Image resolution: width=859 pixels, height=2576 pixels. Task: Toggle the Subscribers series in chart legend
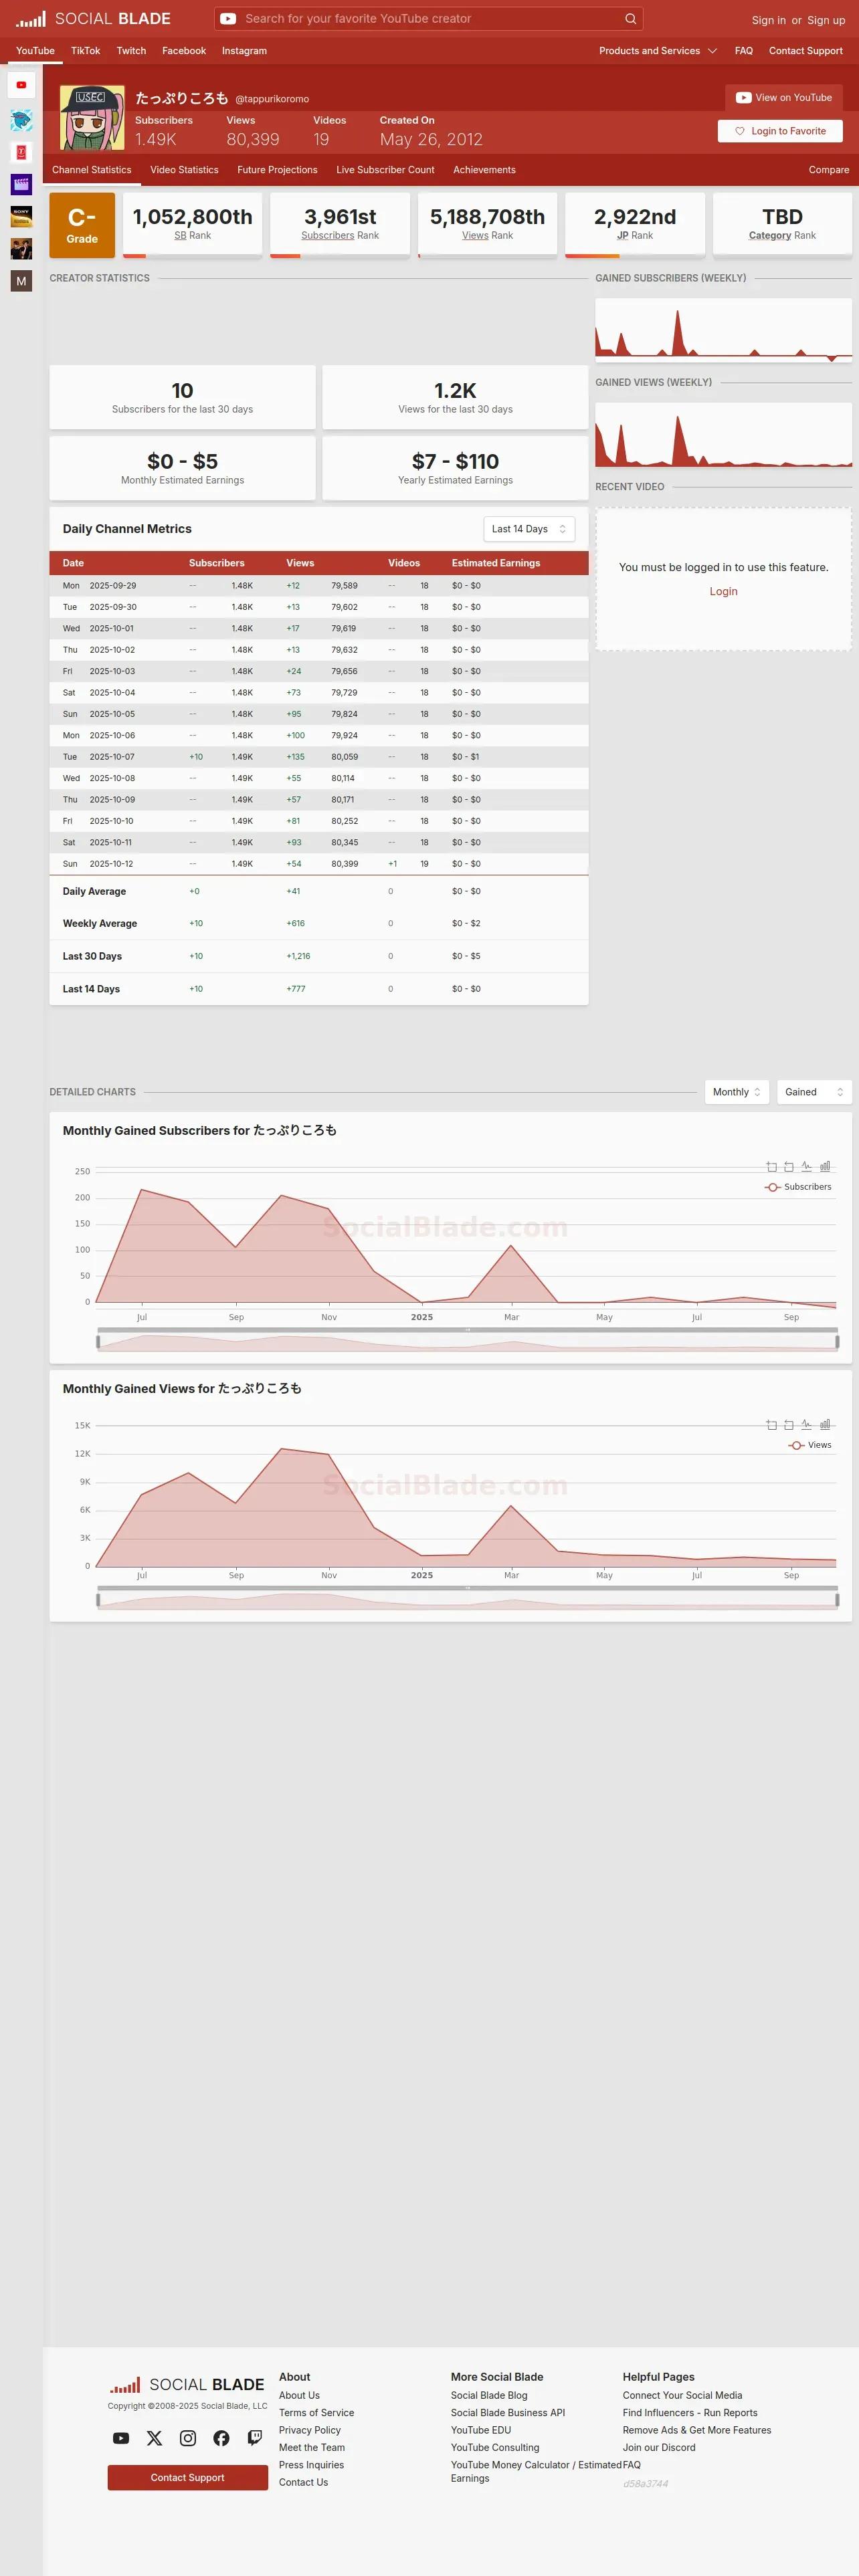coord(798,1187)
